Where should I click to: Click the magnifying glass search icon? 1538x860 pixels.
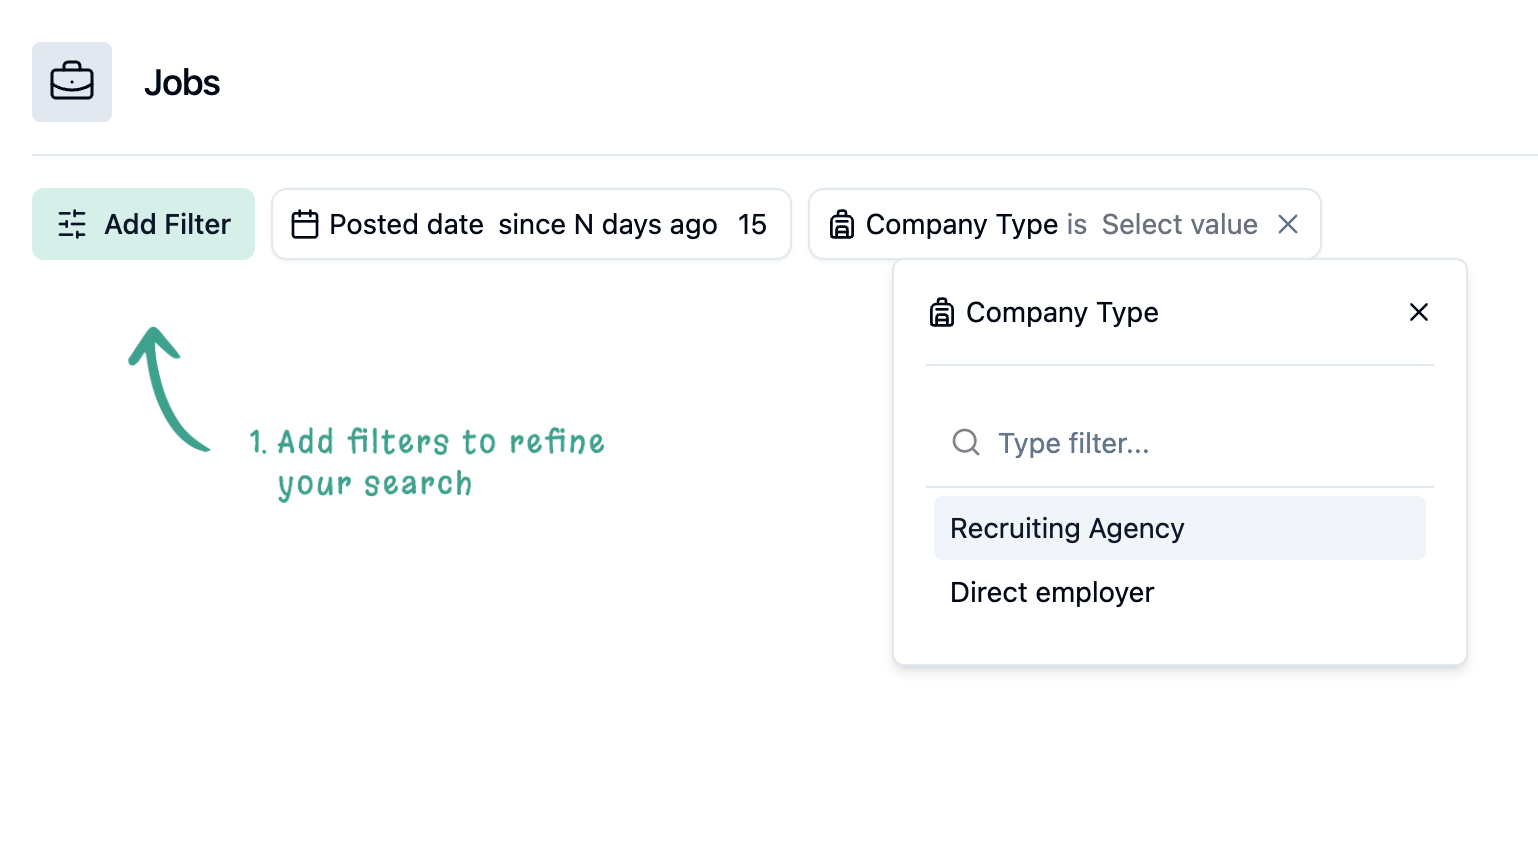(965, 442)
